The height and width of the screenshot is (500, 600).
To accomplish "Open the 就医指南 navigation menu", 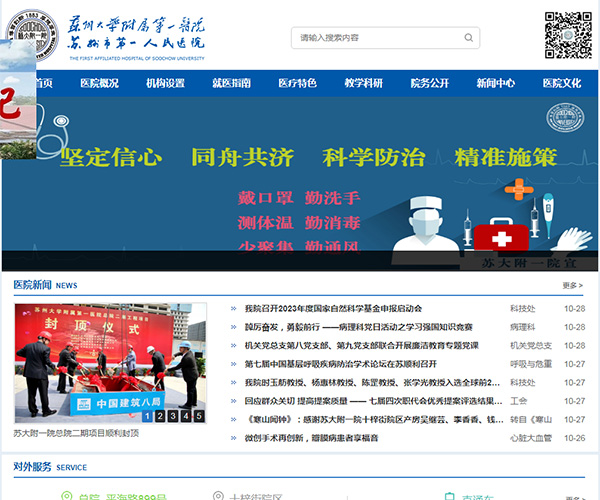I will tap(231, 83).
